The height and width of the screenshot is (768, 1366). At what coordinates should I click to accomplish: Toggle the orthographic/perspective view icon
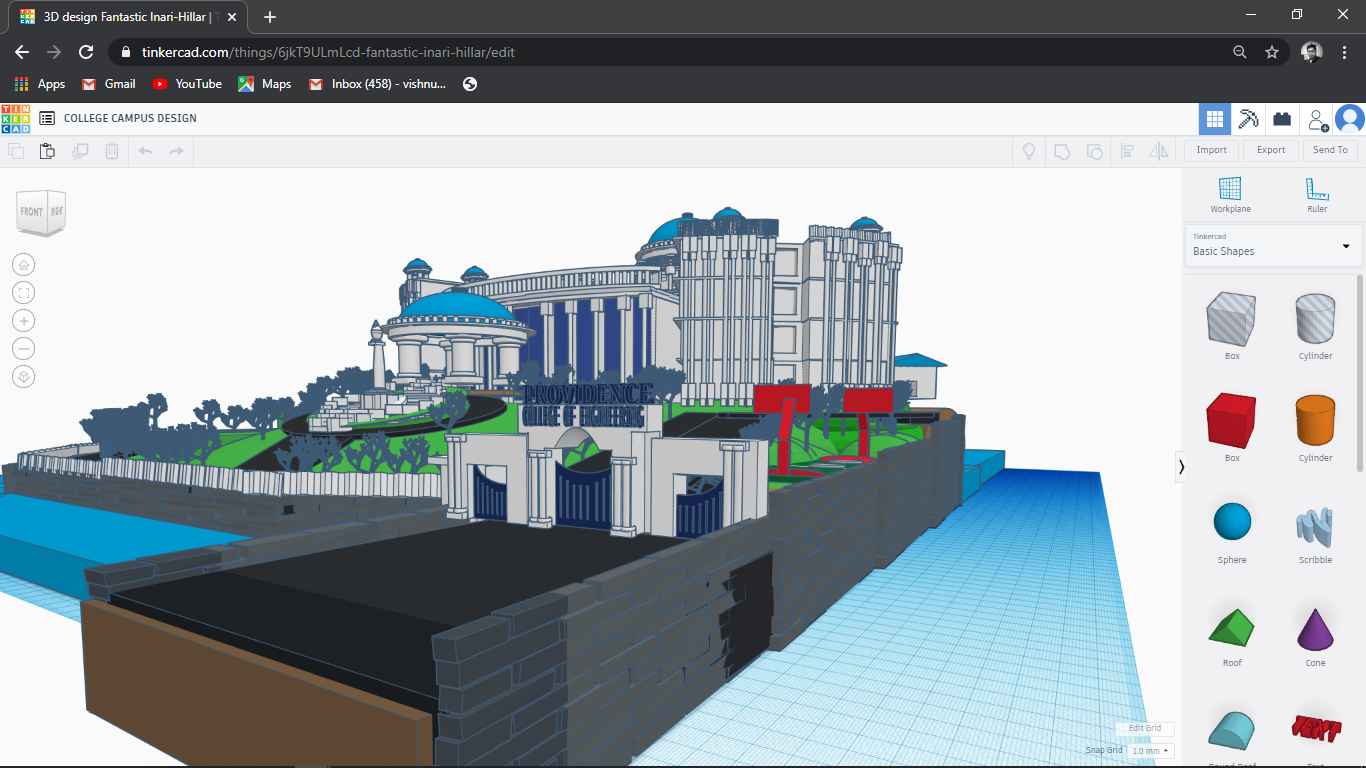[24, 376]
